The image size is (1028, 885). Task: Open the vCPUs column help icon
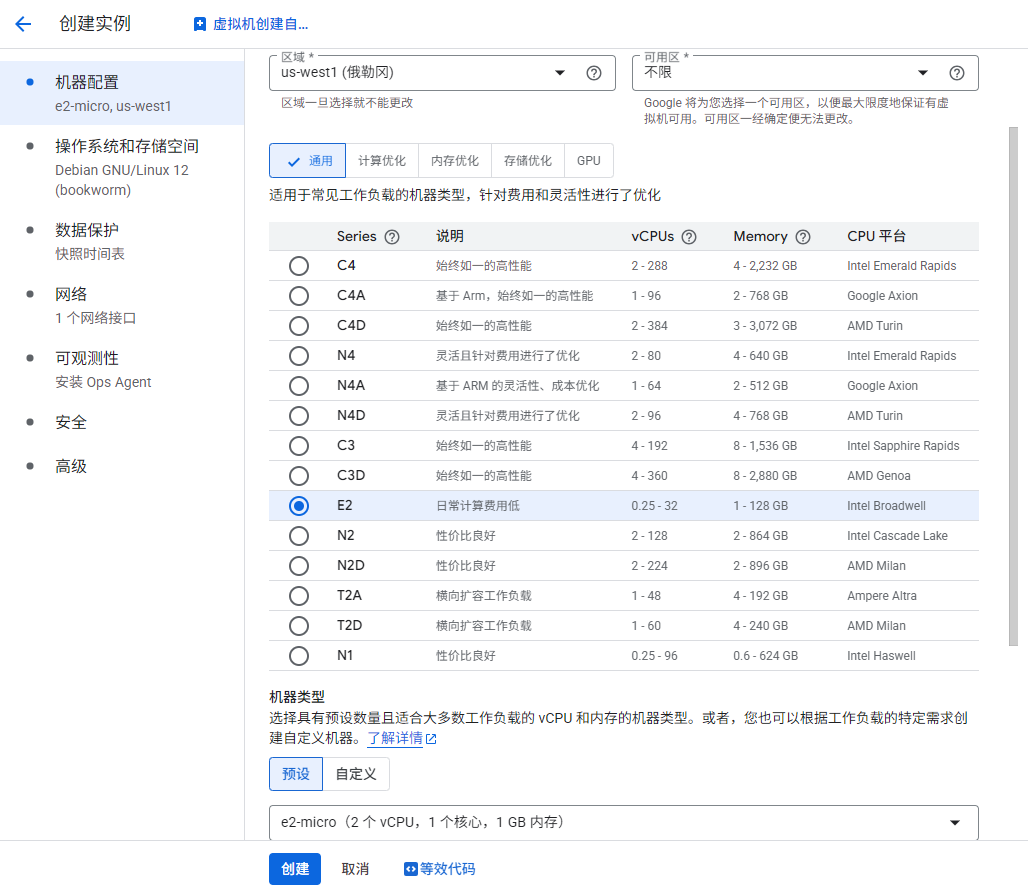689,237
